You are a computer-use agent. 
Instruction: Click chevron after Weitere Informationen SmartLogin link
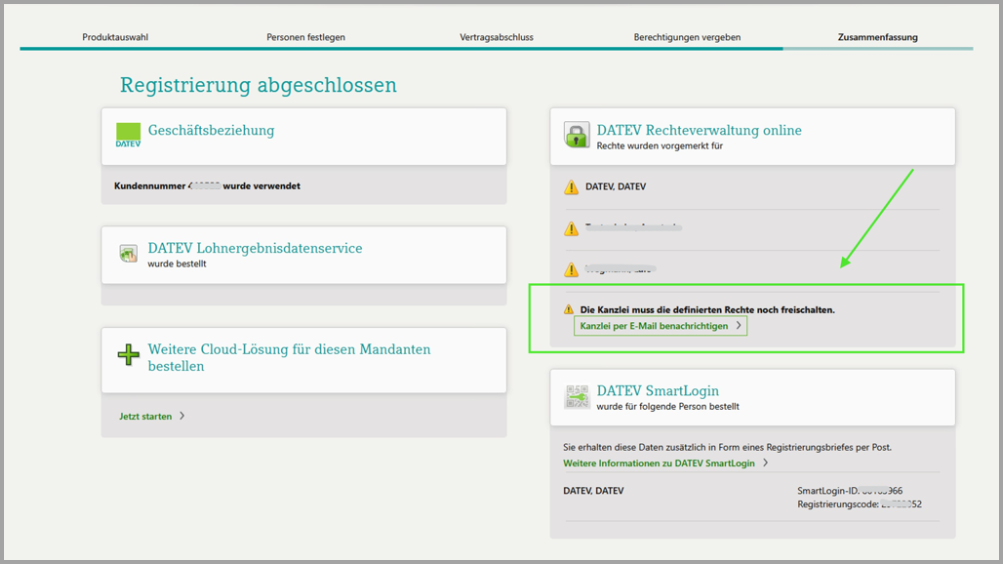[765, 463]
